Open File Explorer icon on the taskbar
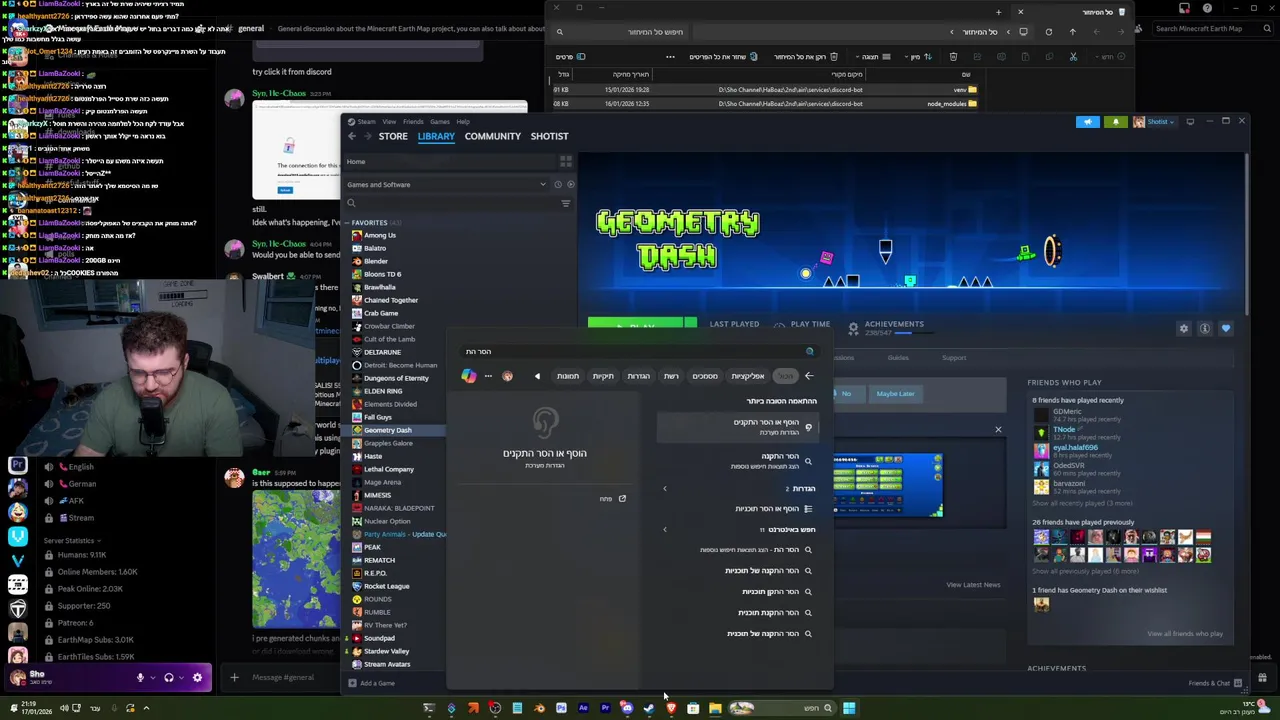Viewport: 1280px width, 720px height. (x=715, y=708)
